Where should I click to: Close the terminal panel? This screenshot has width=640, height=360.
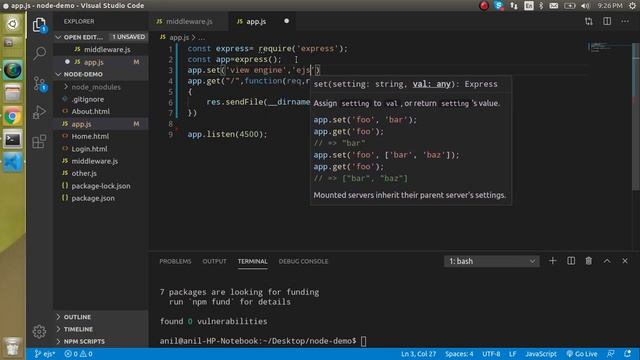click(625, 261)
